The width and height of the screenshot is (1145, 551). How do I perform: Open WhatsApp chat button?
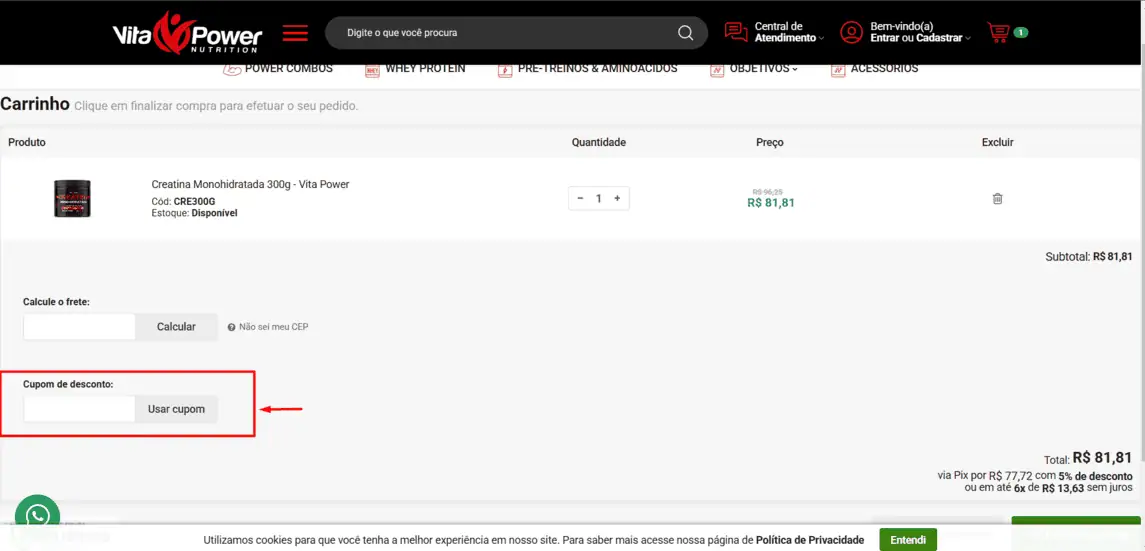pyautogui.click(x=37, y=517)
